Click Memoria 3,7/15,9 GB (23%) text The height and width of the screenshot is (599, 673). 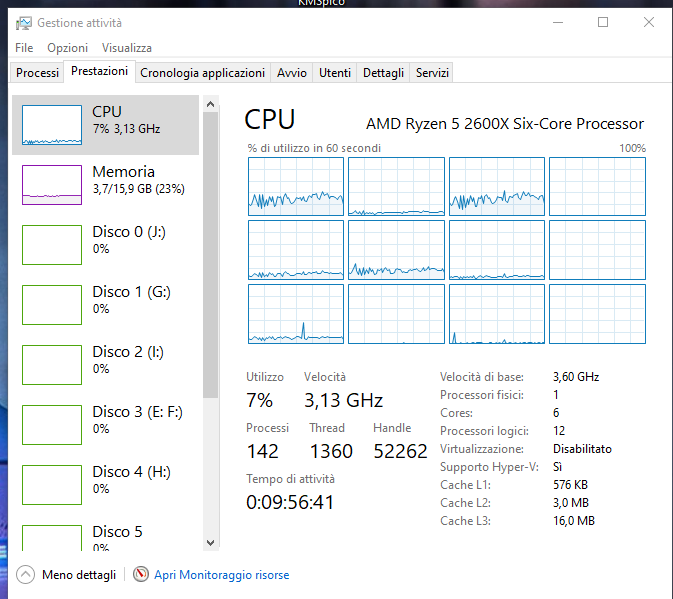pos(139,189)
